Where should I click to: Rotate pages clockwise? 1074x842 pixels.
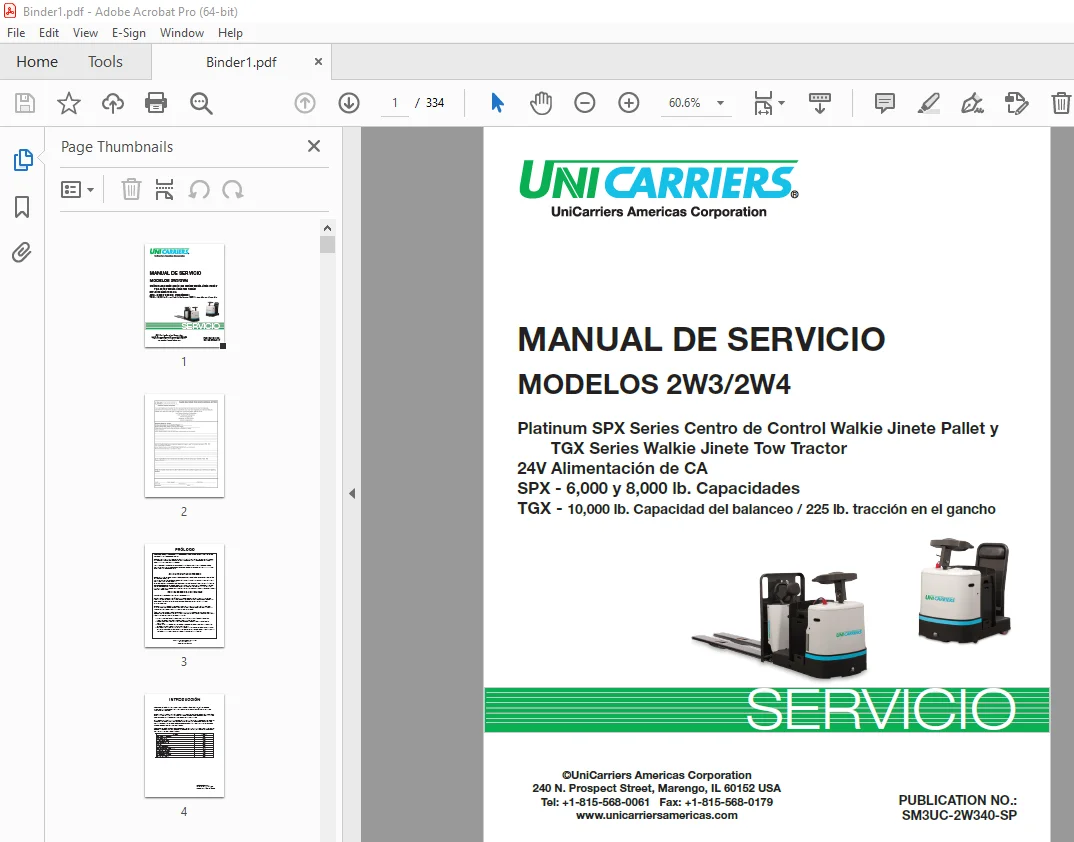233,189
